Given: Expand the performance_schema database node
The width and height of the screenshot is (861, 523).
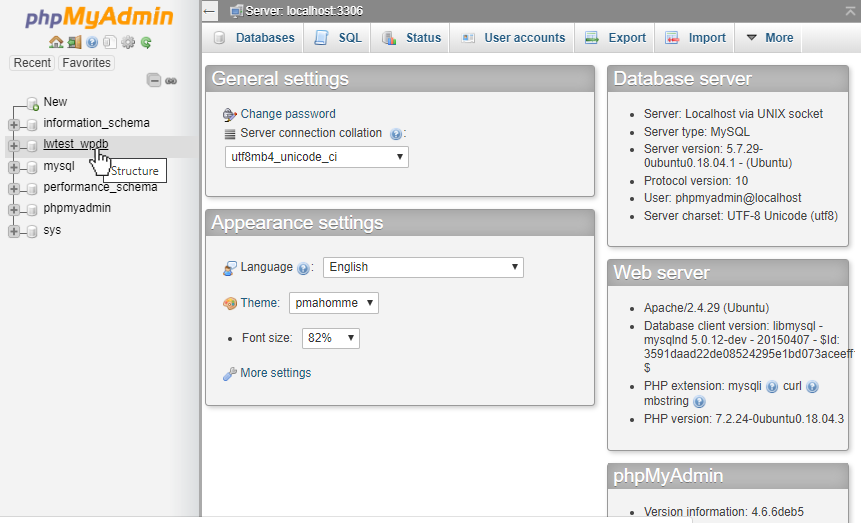Looking at the screenshot, I should click(x=14, y=188).
